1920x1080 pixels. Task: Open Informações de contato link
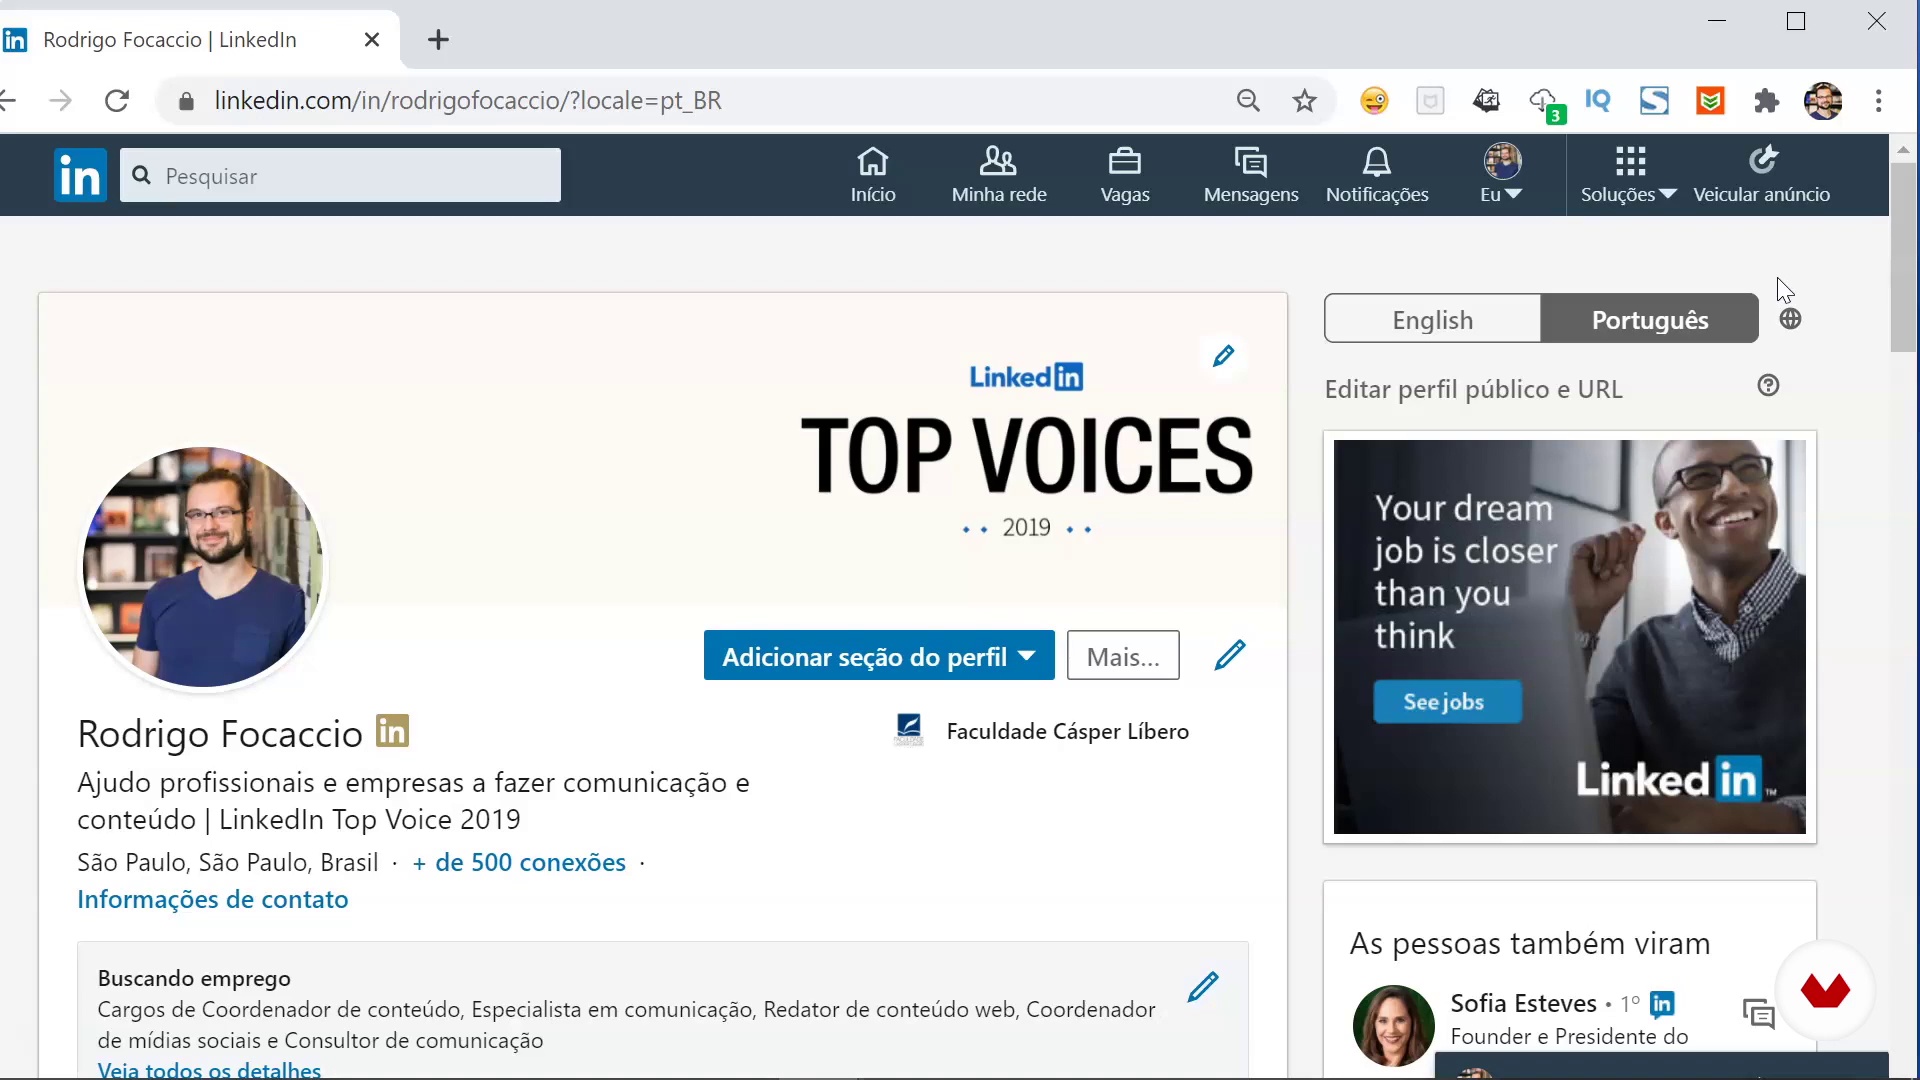coord(213,899)
